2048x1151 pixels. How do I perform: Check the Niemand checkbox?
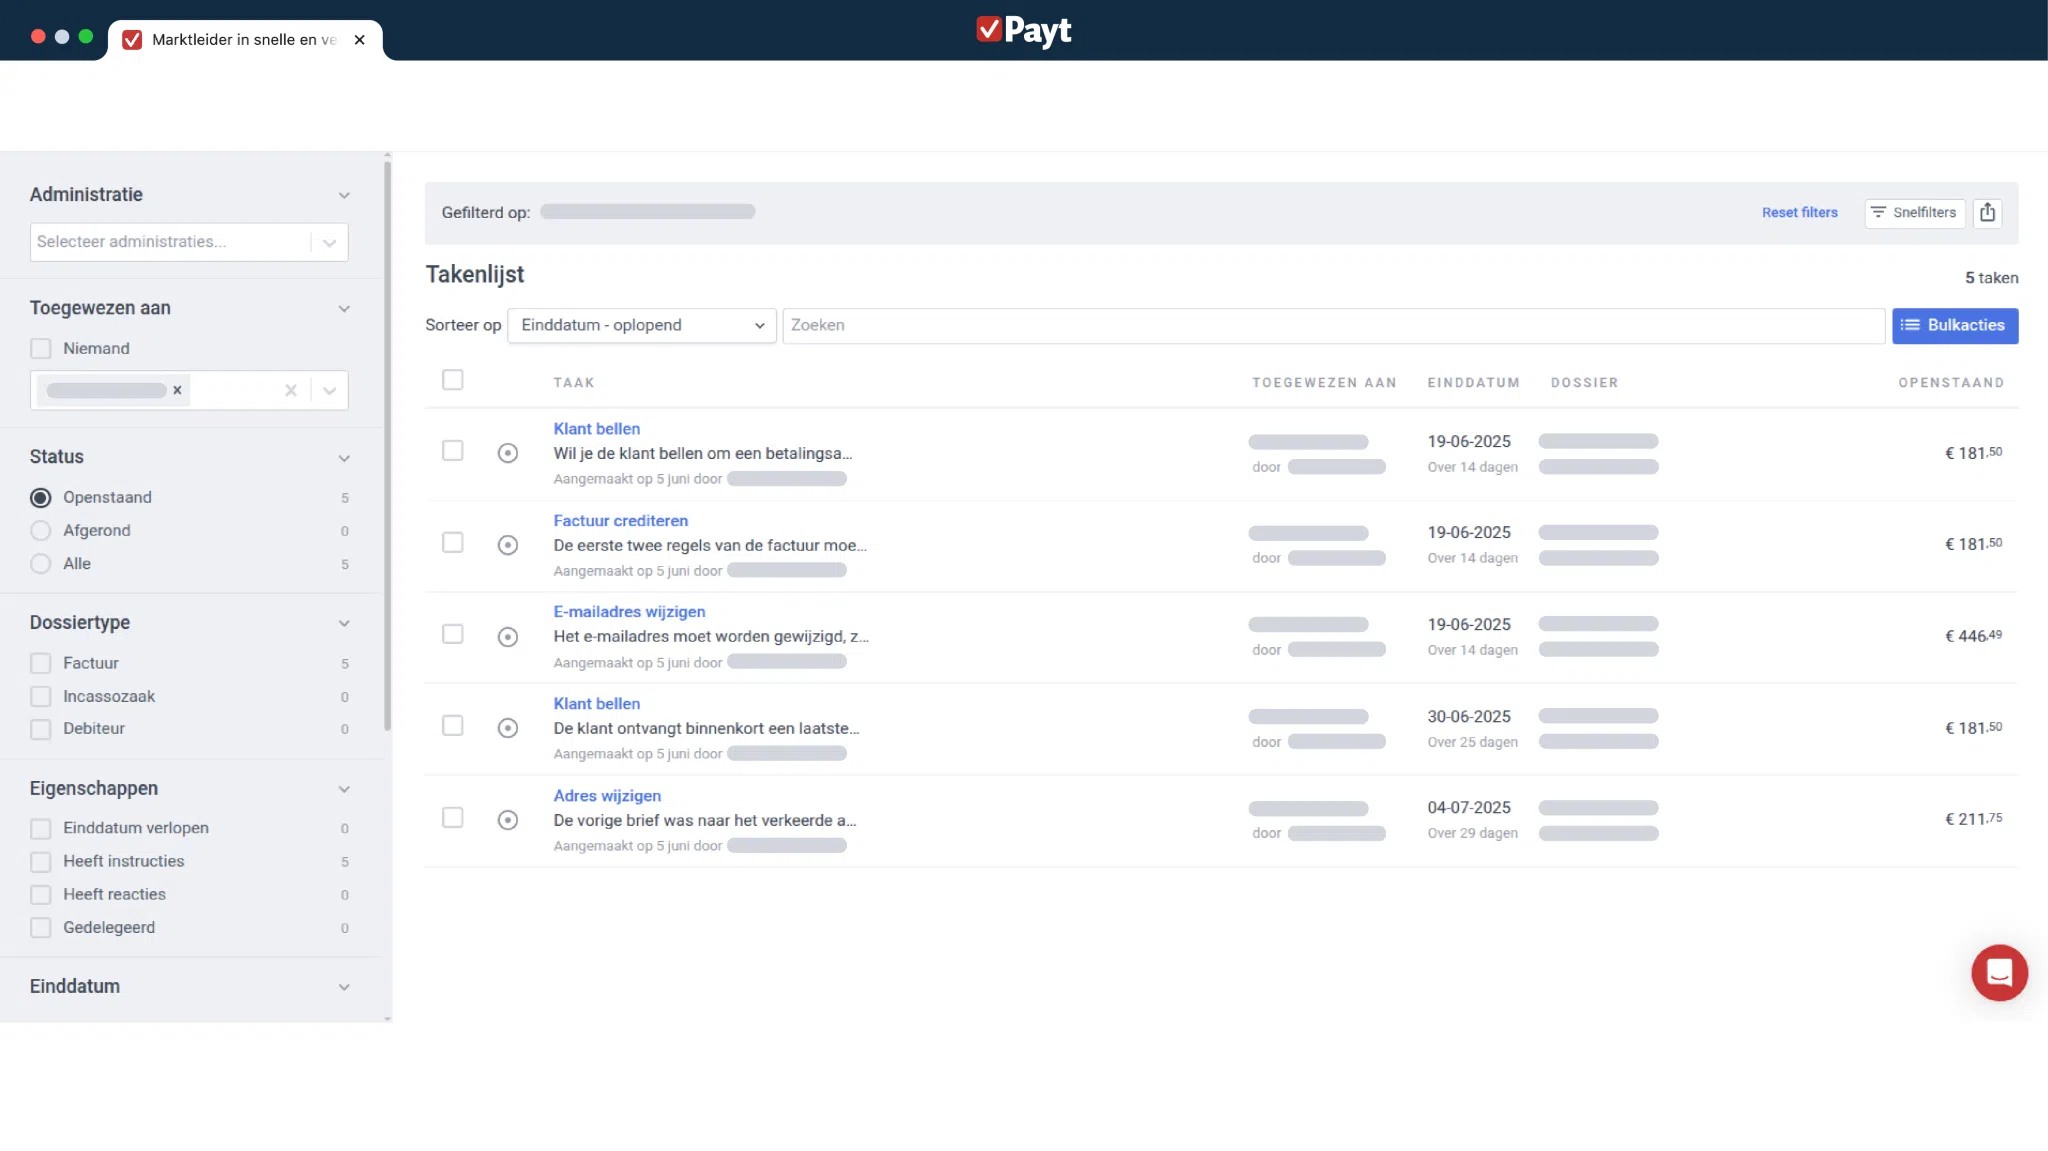(x=41, y=349)
